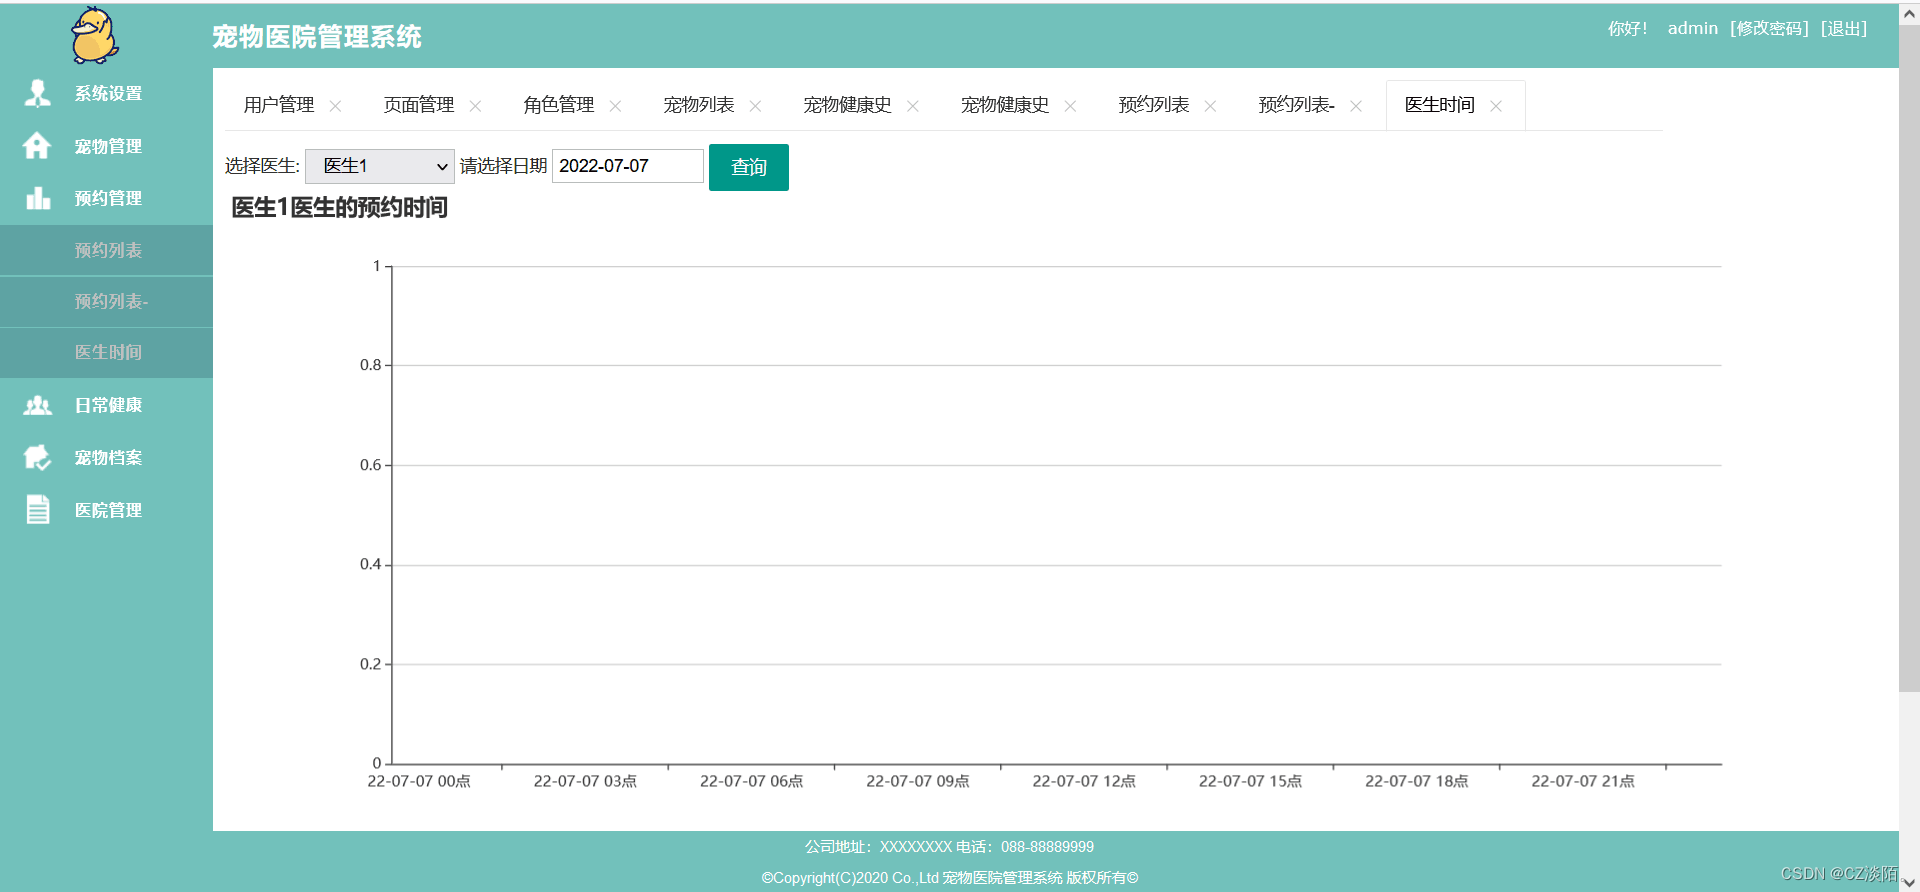
Task: Expand the 宠物档案 menu
Action: tap(106, 457)
